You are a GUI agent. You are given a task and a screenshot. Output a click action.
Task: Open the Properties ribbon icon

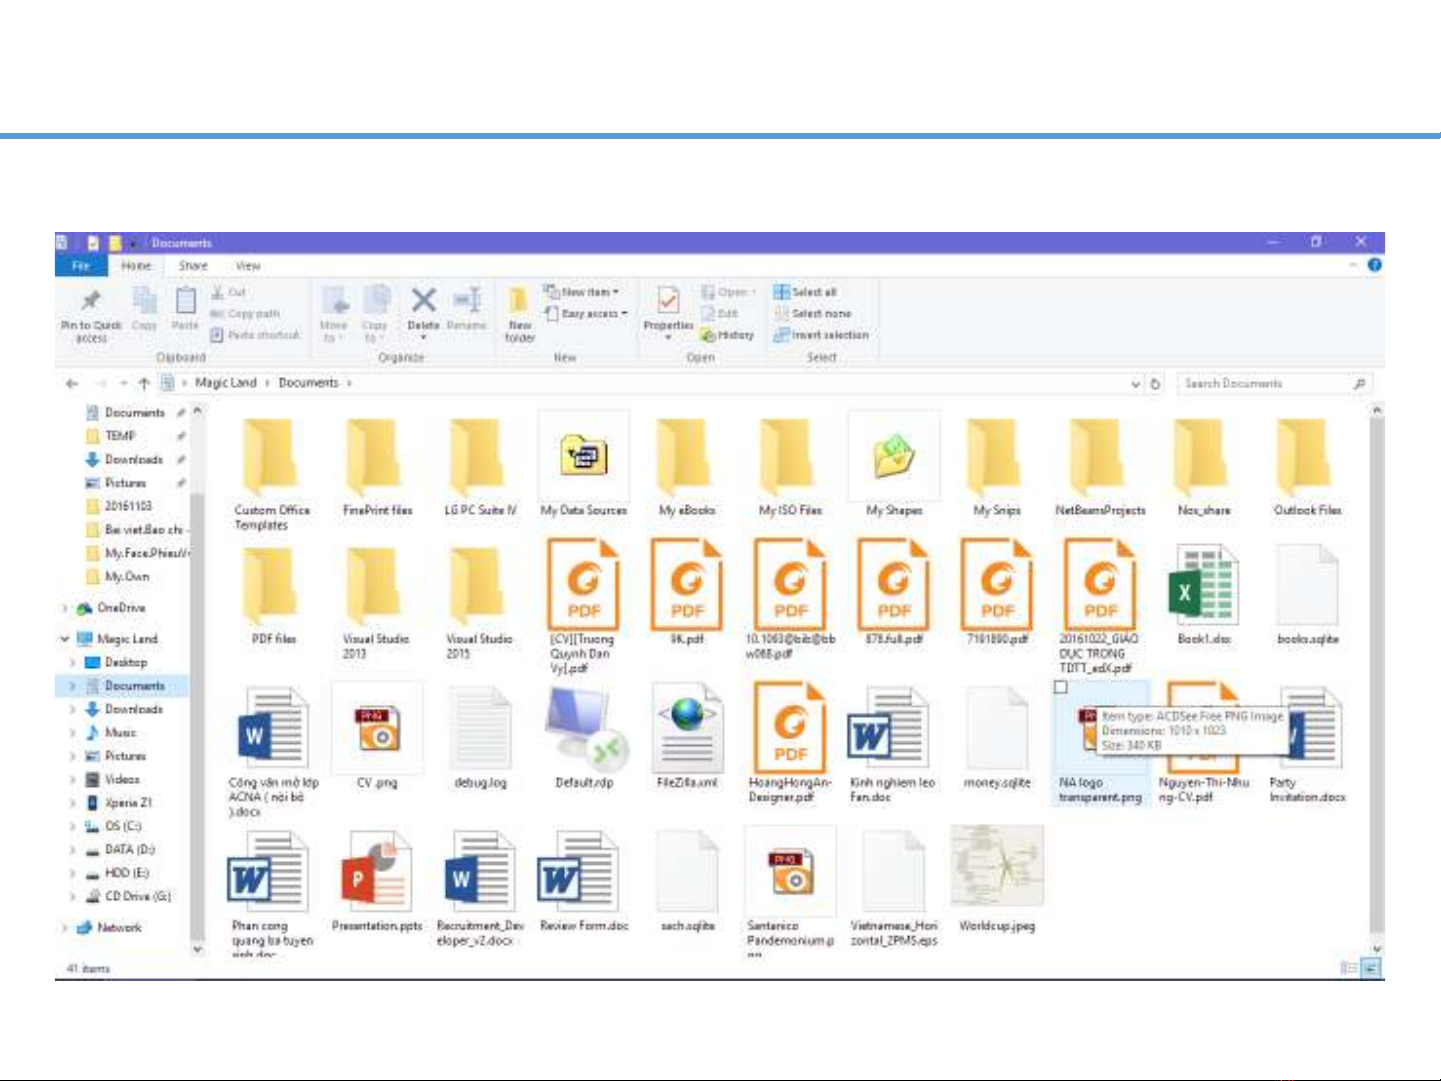click(x=668, y=302)
